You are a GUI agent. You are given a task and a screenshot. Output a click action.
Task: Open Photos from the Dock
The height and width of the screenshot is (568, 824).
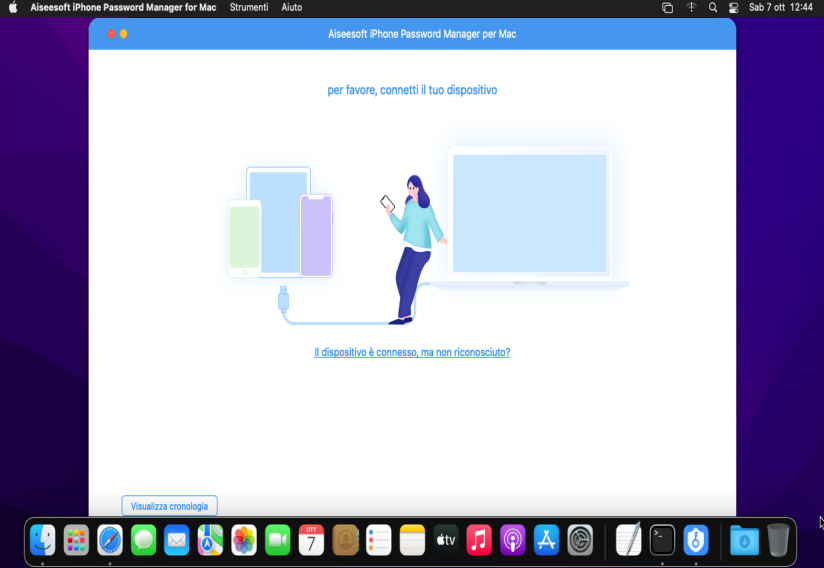click(244, 540)
